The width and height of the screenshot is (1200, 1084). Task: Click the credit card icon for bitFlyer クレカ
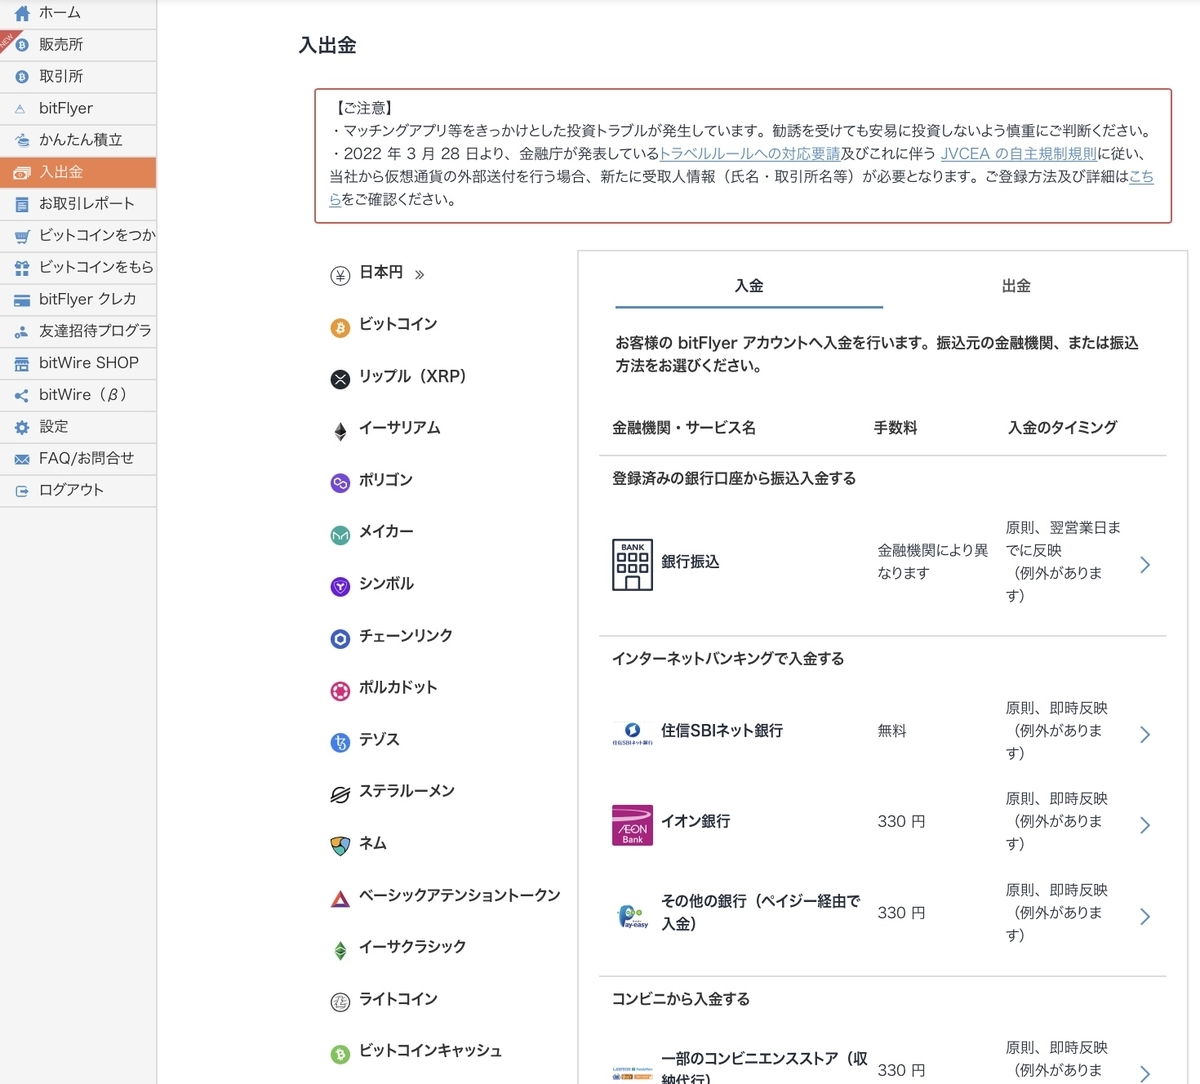21,299
